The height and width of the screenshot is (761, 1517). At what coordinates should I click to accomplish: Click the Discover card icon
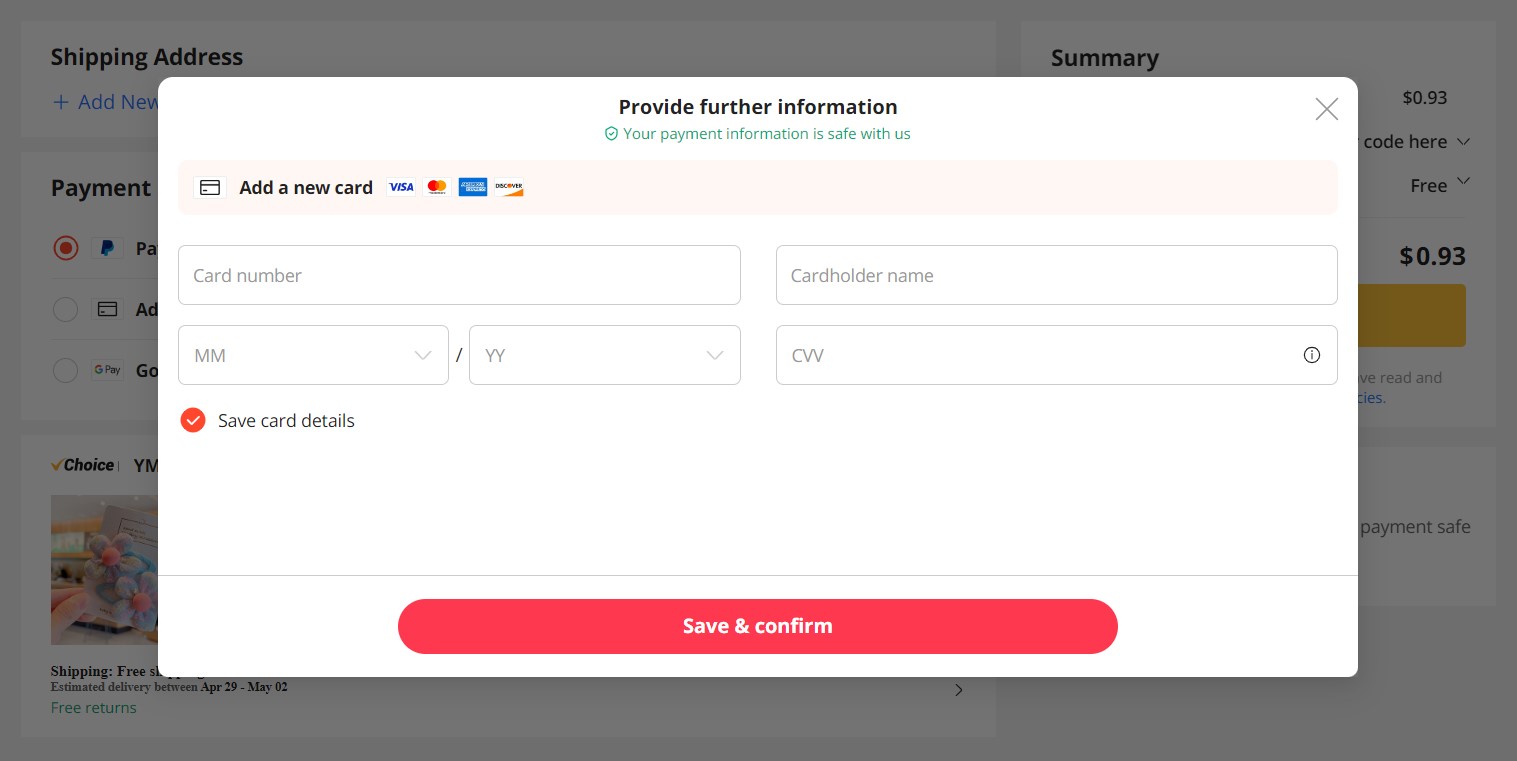(x=509, y=187)
